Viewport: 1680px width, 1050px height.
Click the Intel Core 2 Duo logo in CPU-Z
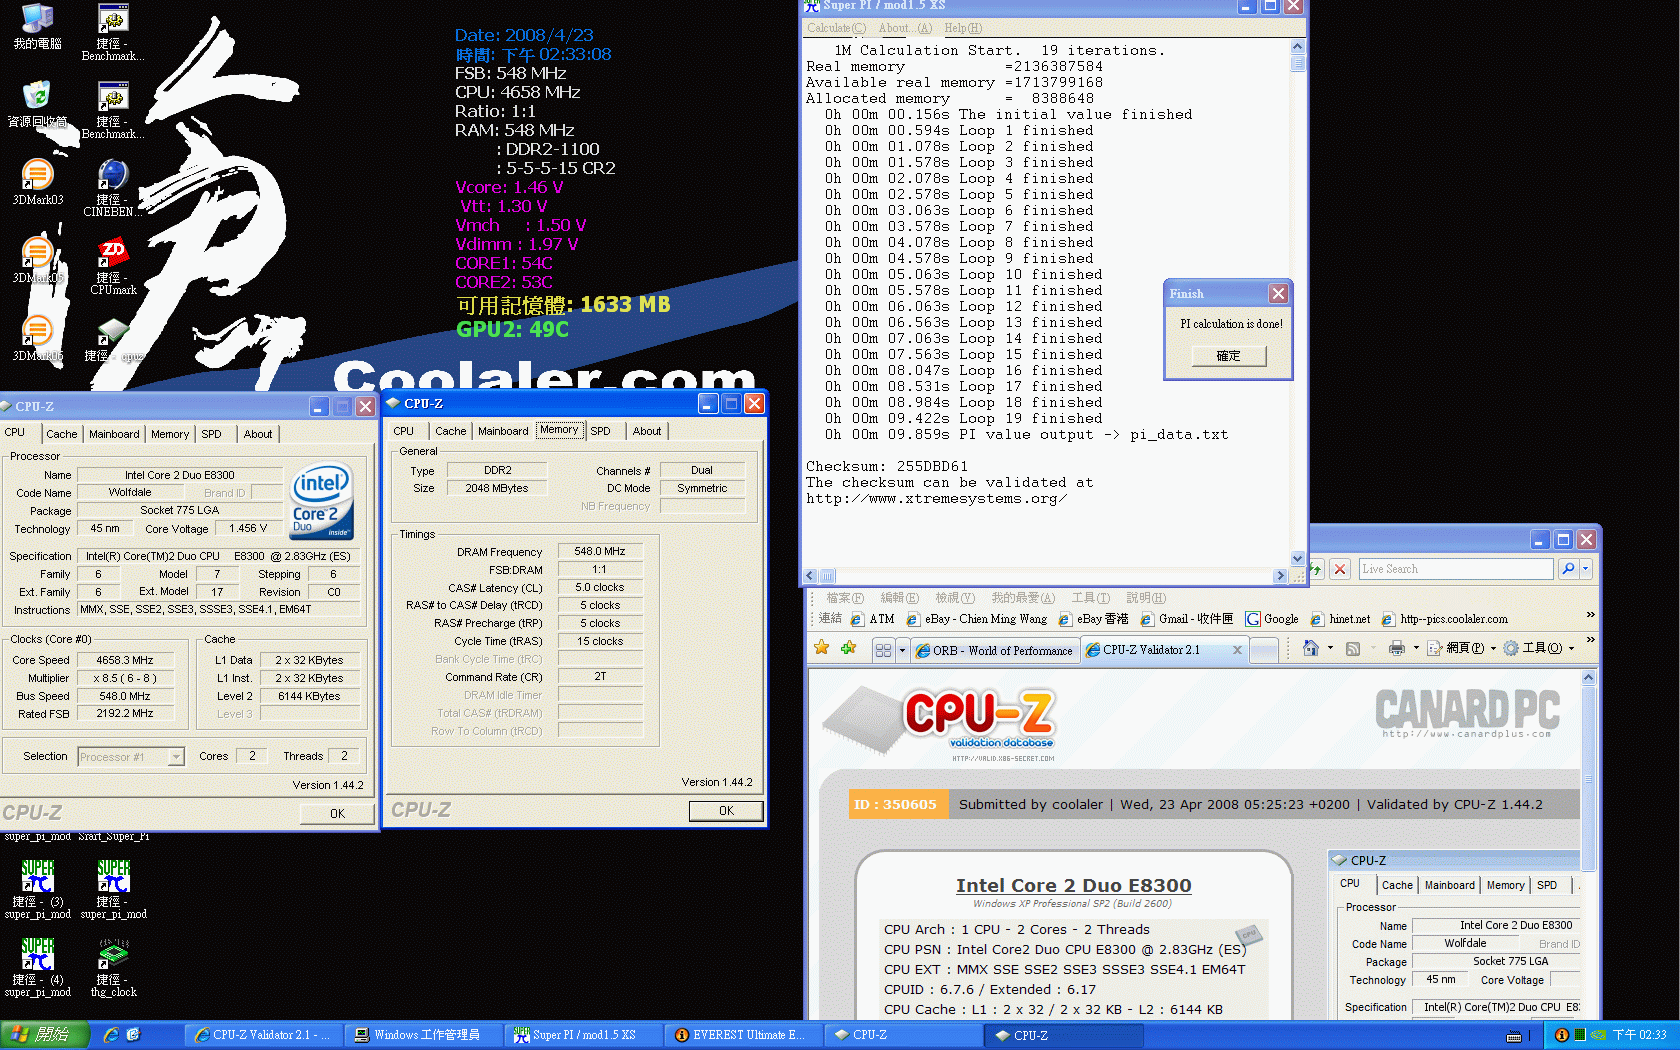tap(321, 501)
